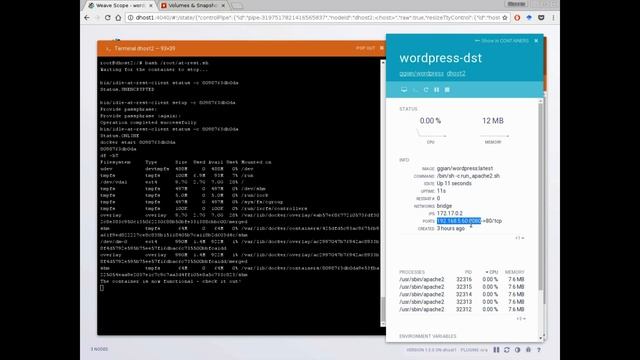The width and height of the screenshot is (640, 360).
Task: Click the address bar URL field
Action: (314, 18)
